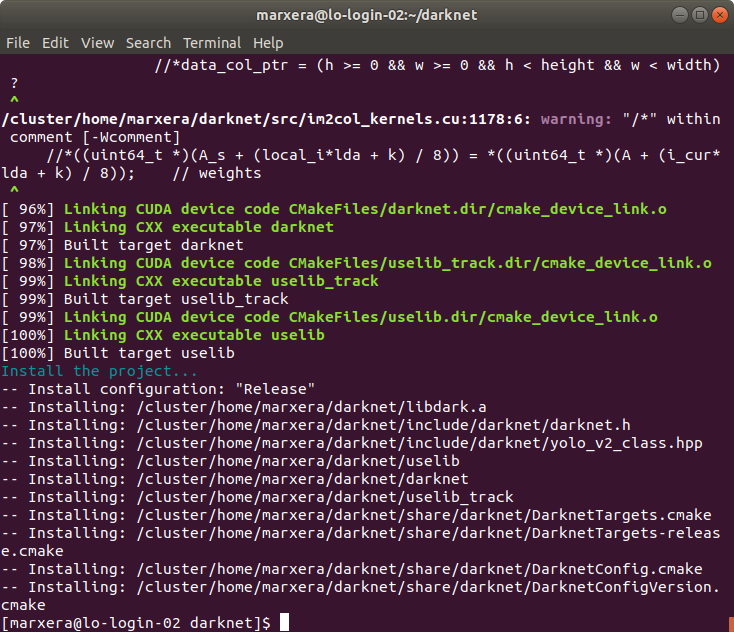Open the Terminal menu
The width and height of the screenshot is (734, 632).
coord(212,43)
